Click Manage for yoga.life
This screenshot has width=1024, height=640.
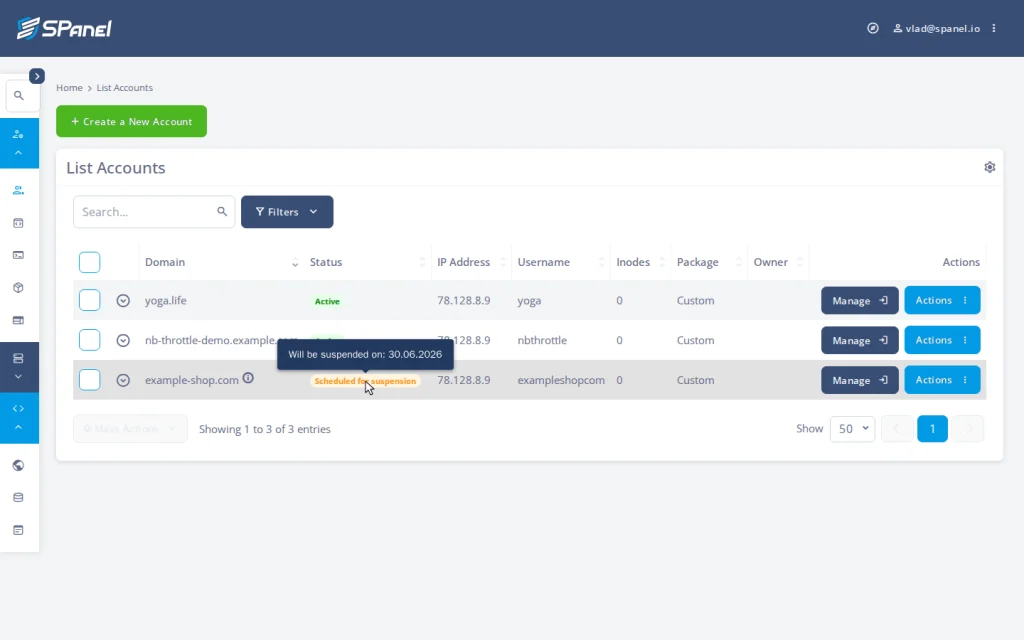tap(859, 300)
